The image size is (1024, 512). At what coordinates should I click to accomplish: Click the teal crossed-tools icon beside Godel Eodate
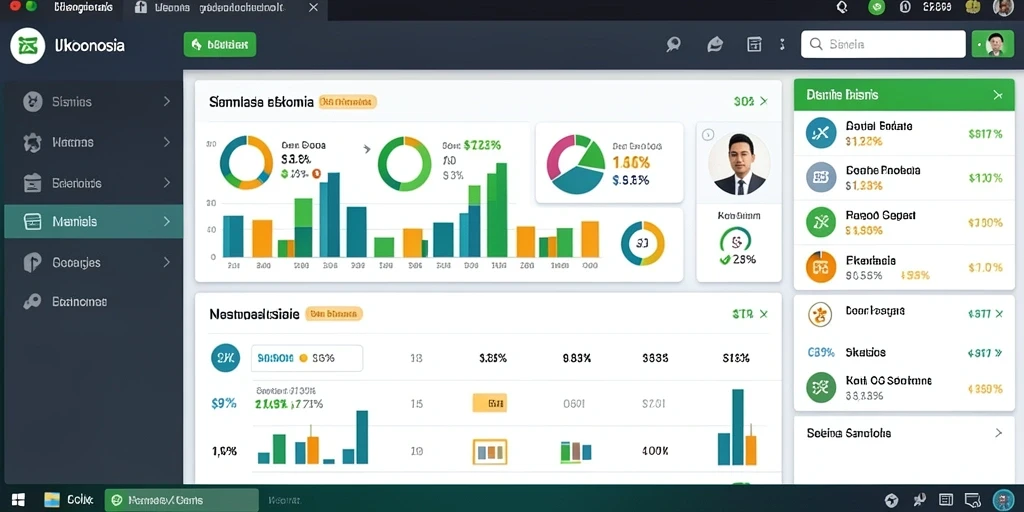821,134
